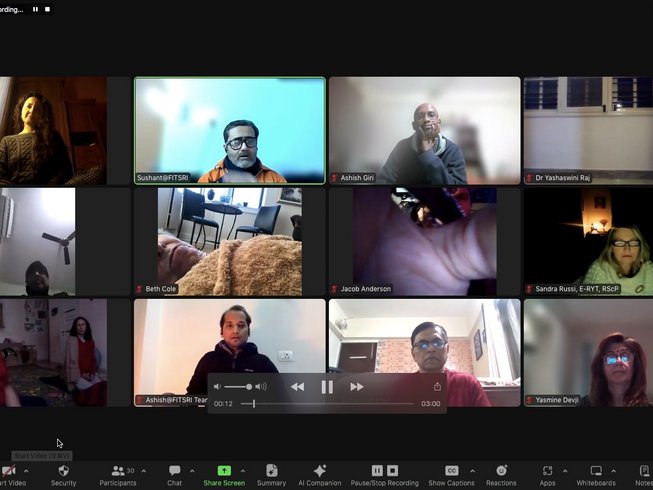
Task: Open the Security shield icon
Action: (x=63, y=471)
